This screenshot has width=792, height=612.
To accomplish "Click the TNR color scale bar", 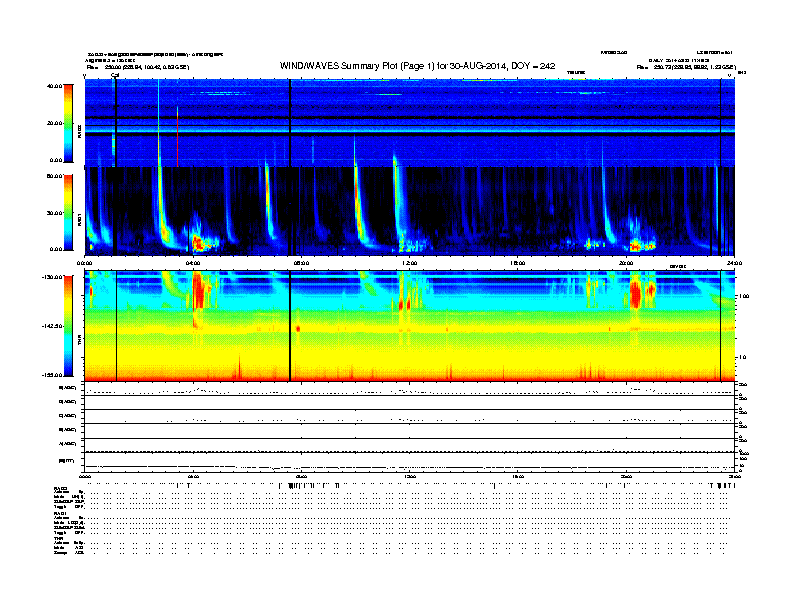I will coord(68,326).
